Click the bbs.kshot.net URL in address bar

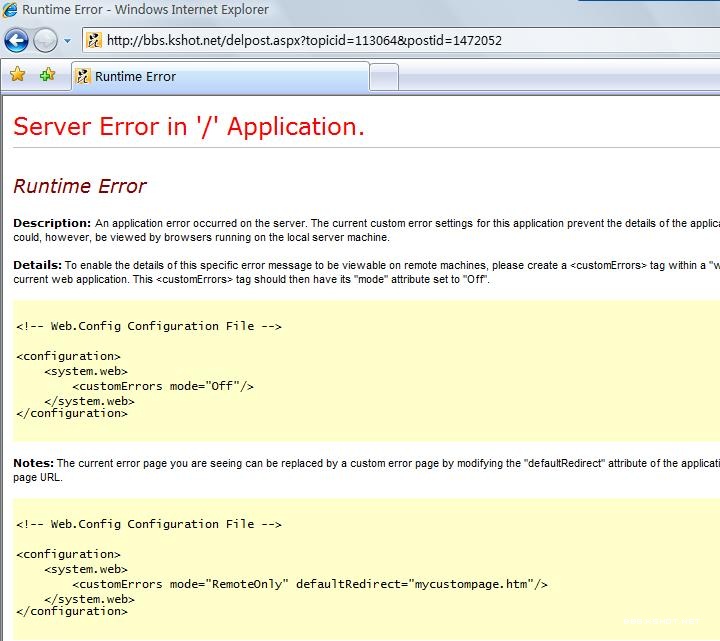[x=304, y=40]
